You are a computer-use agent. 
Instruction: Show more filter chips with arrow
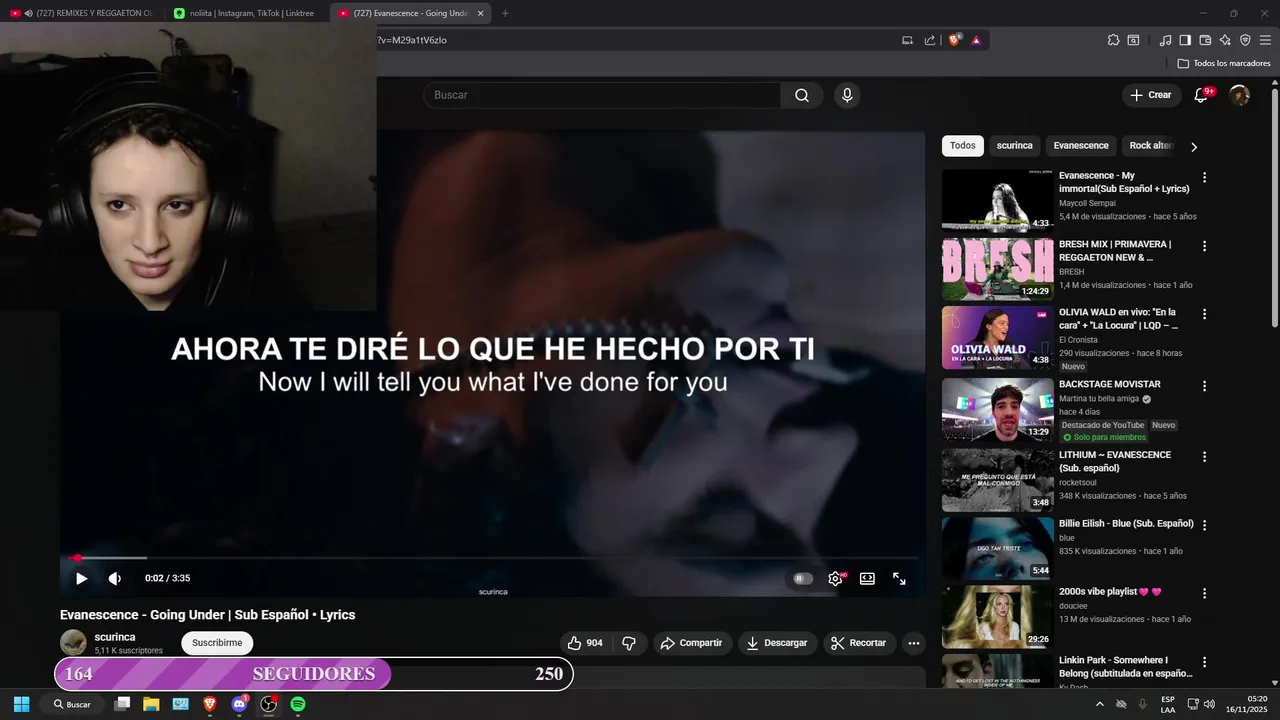pos(1193,147)
